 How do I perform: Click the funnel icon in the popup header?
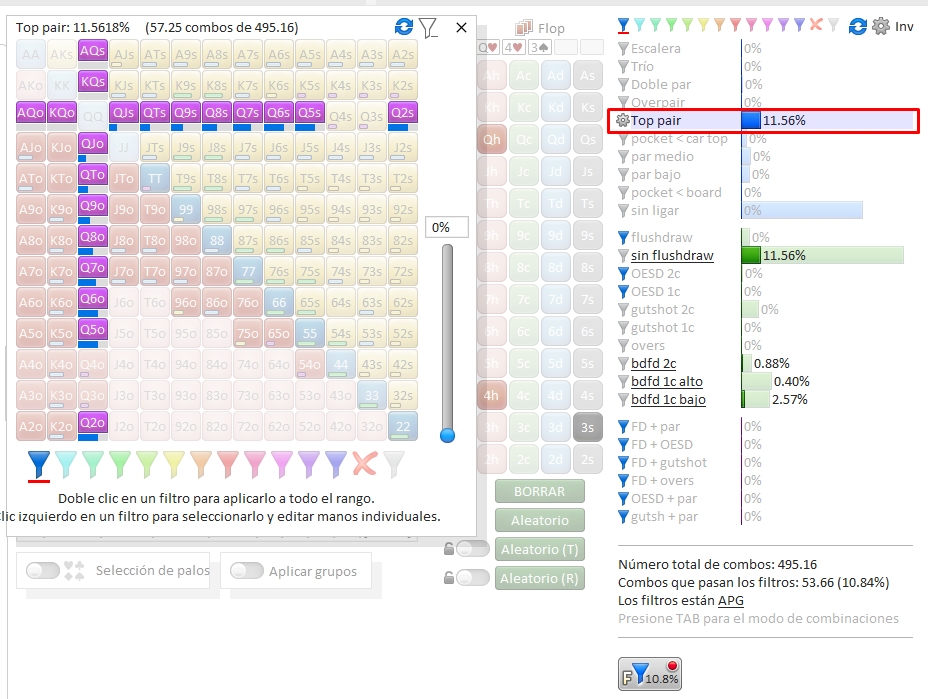428,28
